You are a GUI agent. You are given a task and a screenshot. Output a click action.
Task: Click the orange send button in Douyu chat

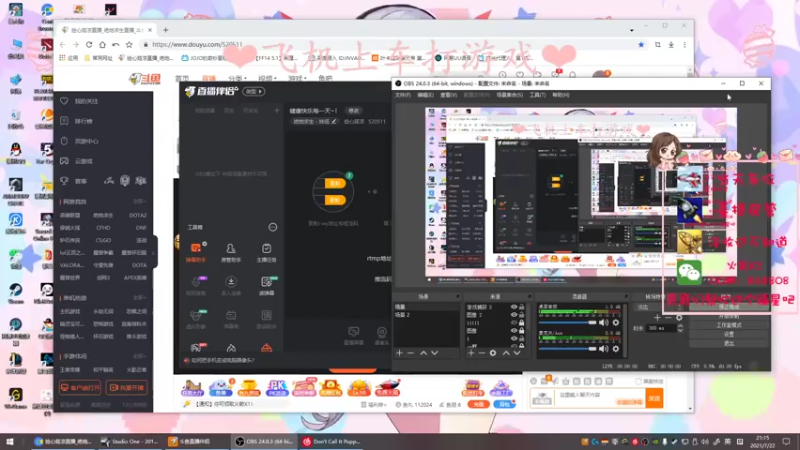pyautogui.click(x=655, y=398)
